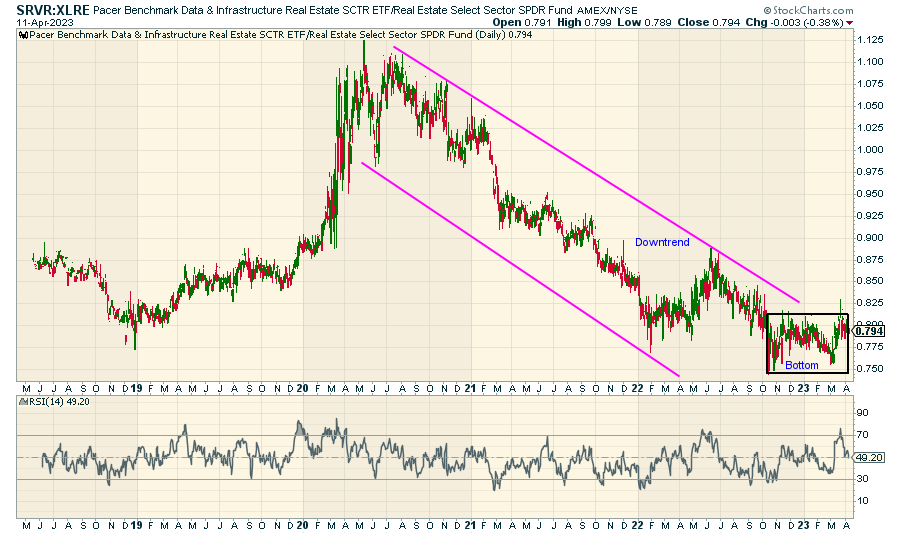Click year 21 on bottom RSI time axis
This screenshot has height=534, width=900.
pos(470,525)
